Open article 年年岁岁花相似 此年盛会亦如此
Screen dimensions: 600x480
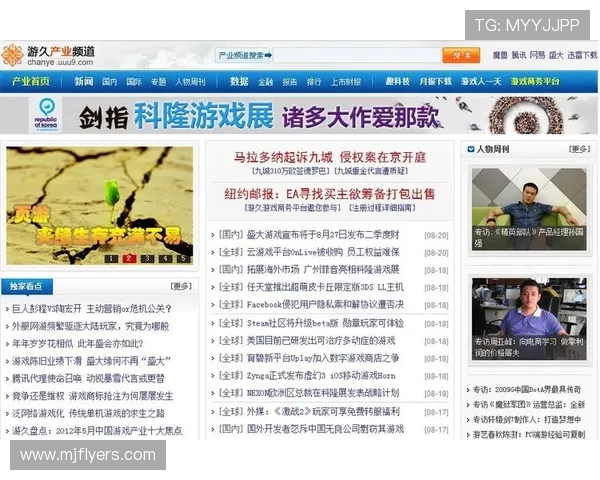click(78, 344)
